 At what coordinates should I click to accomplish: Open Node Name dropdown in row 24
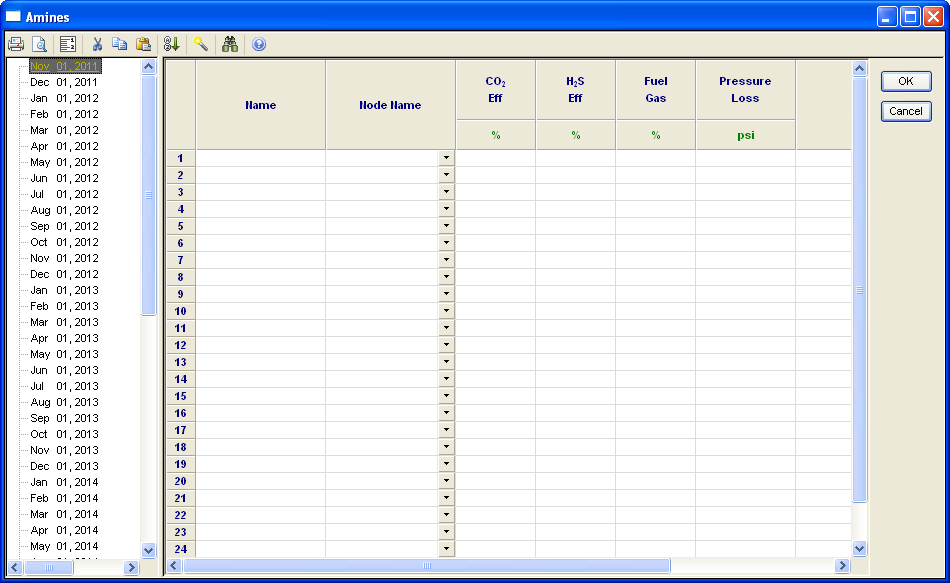coord(446,549)
